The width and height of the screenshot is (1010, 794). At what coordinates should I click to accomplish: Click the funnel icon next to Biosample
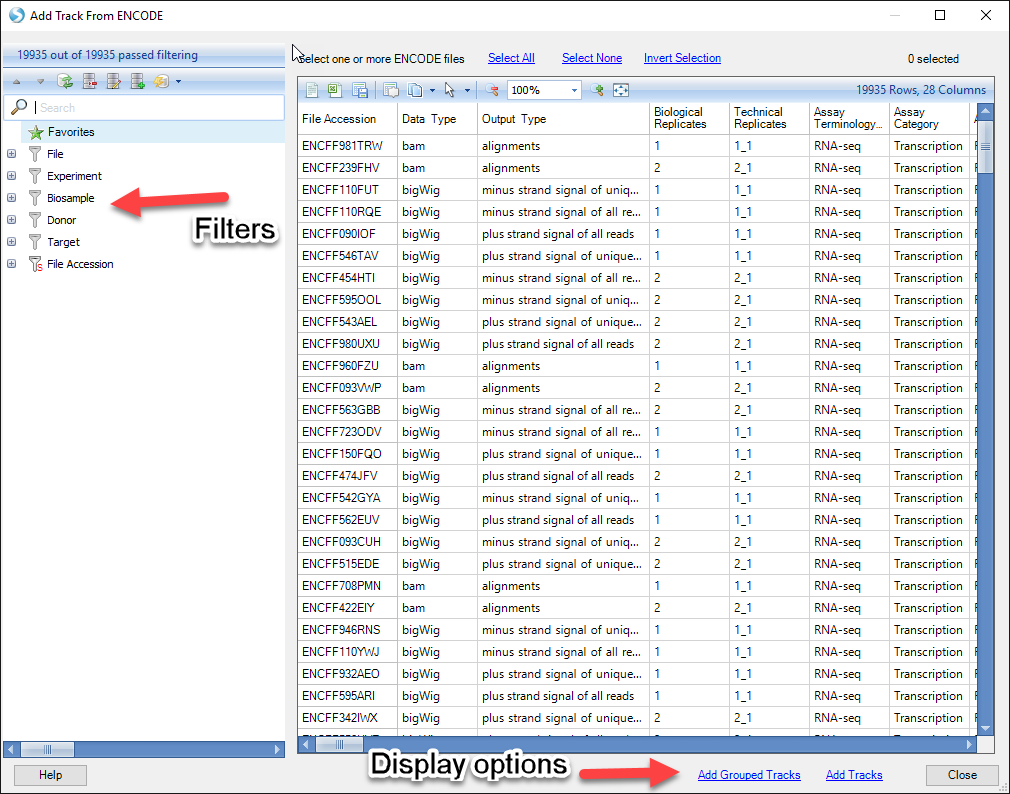35,198
